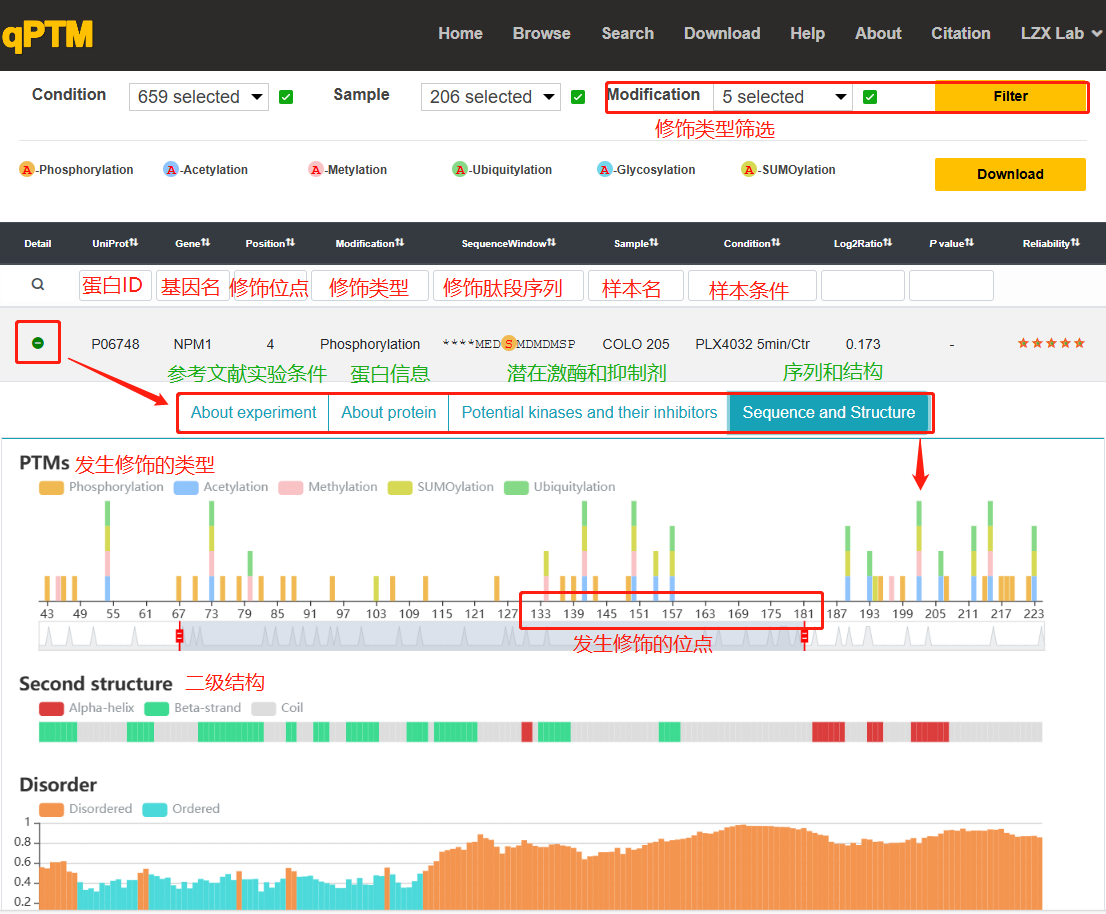1106x914 pixels.
Task: Expand the LZX Lab menu
Action: [x=1061, y=33]
